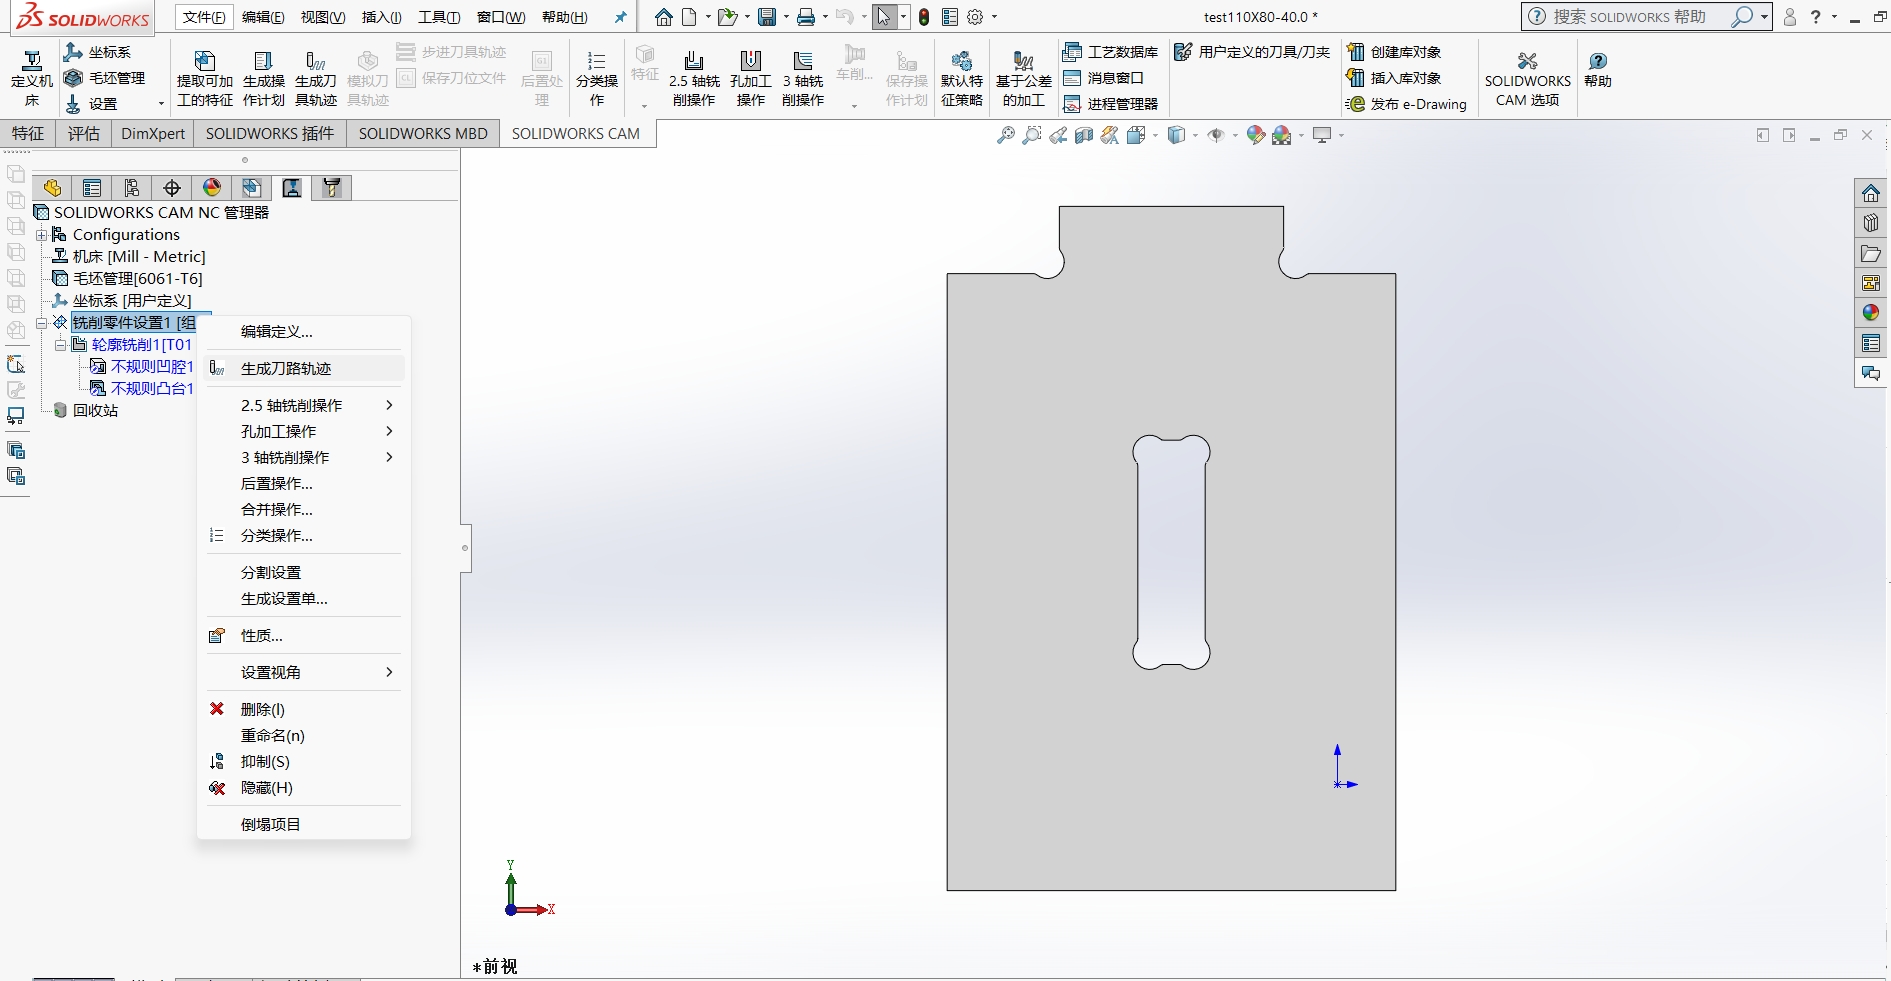Click 分类操作 in the ribbon
The height and width of the screenshot is (981, 1891).
tap(597, 78)
